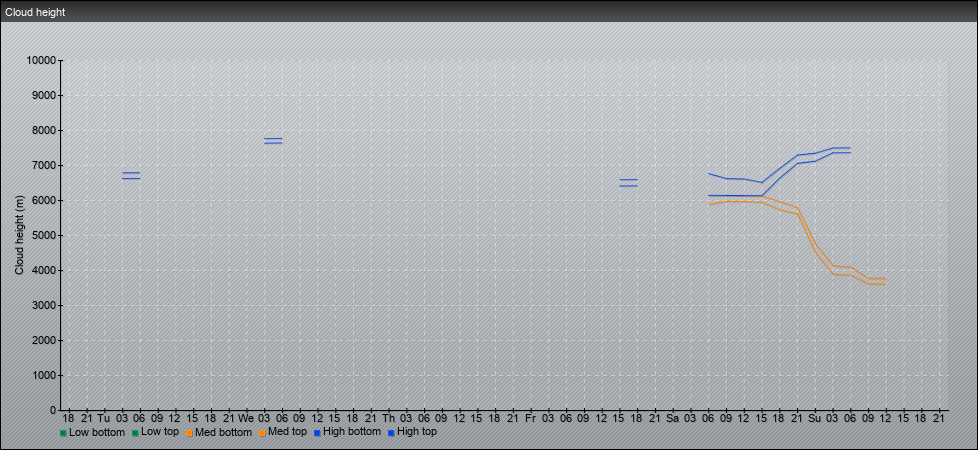Toggle the 'High bottom' legend label
Image resolution: width=978 pixels, height=450 pixels.
[x=352, y=432]
